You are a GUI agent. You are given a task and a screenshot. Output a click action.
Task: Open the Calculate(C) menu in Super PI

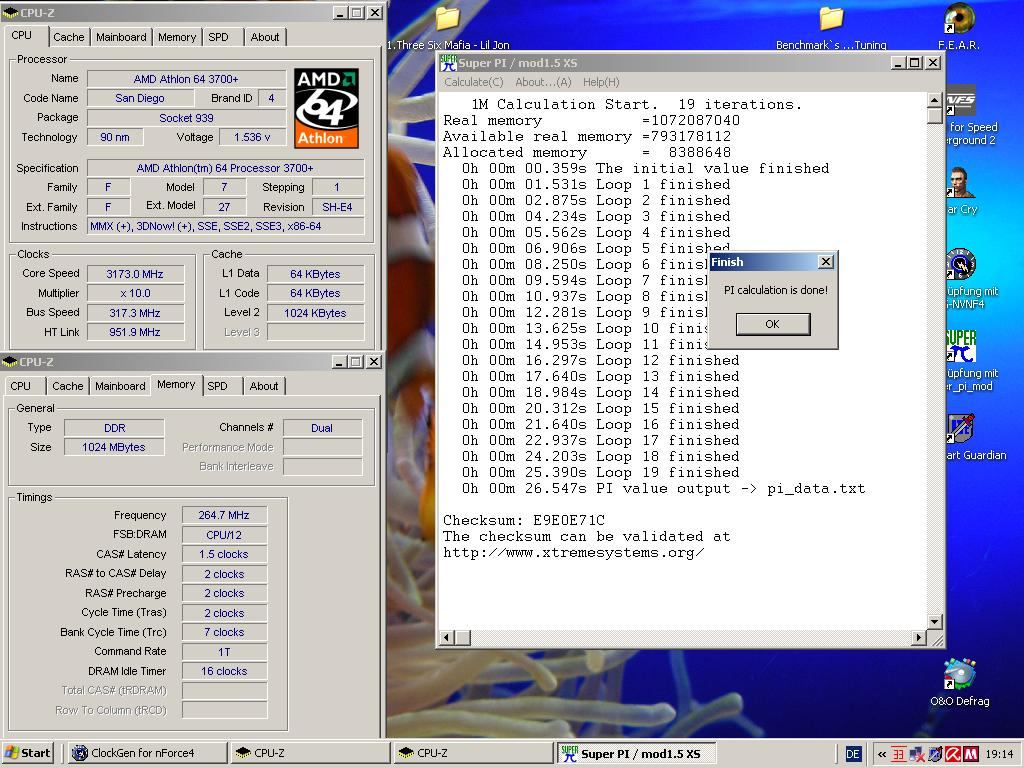474,82
